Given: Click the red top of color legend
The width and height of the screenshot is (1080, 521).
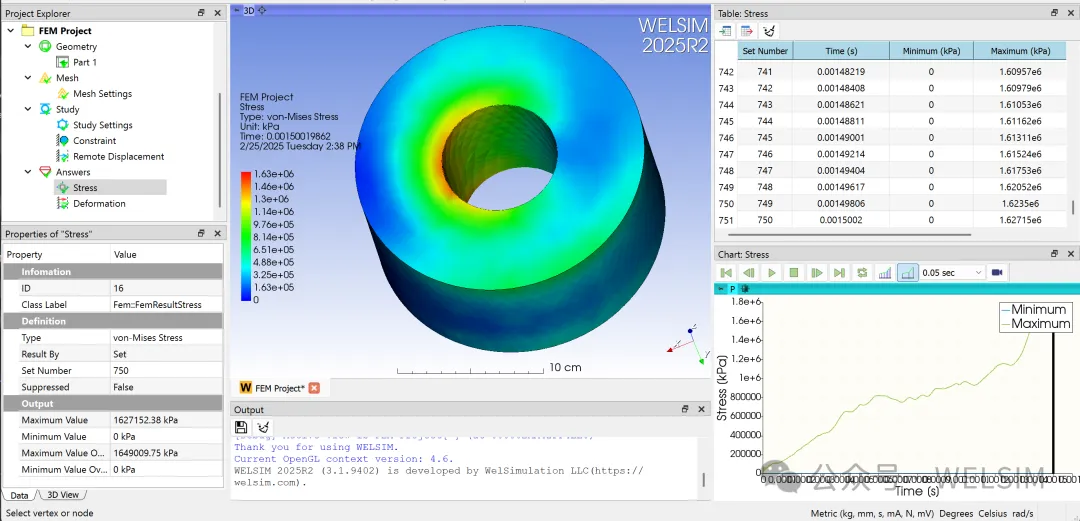Looking at the screenshot, I should (x=246, y=176).
